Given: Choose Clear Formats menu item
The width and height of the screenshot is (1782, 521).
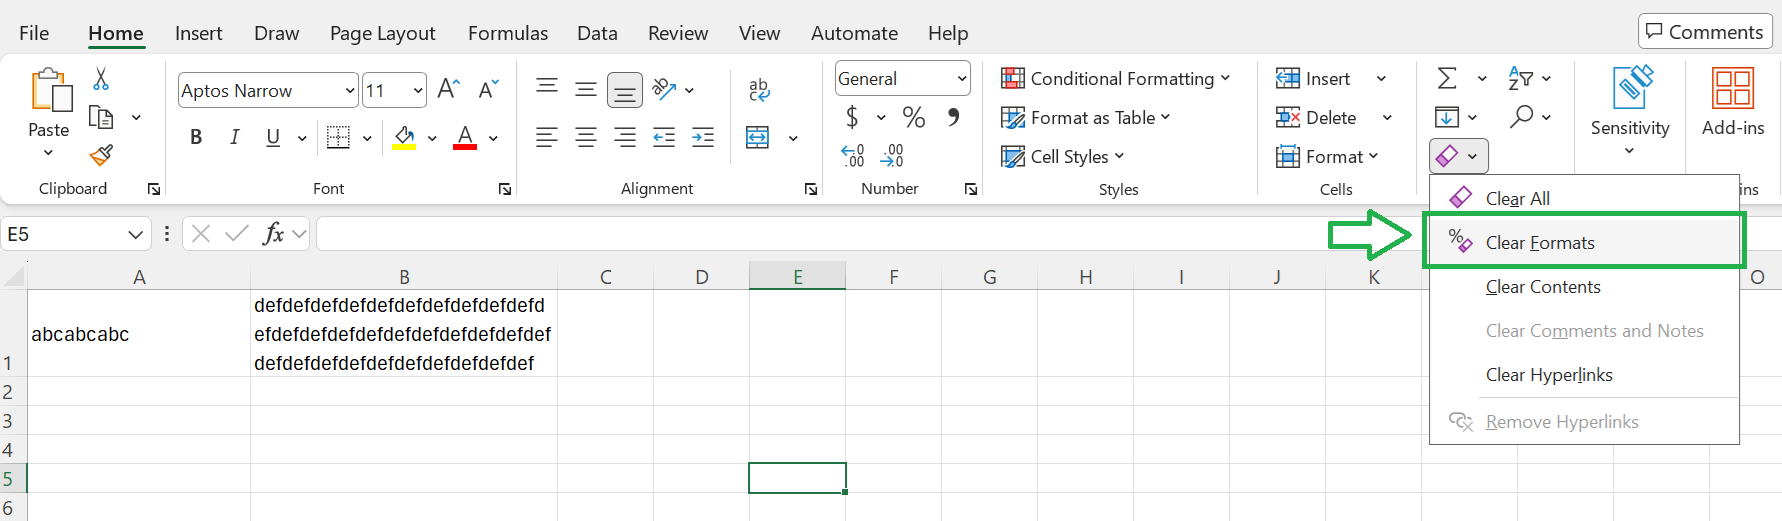Looking at the screenshot, I should tap(1584, 242).
